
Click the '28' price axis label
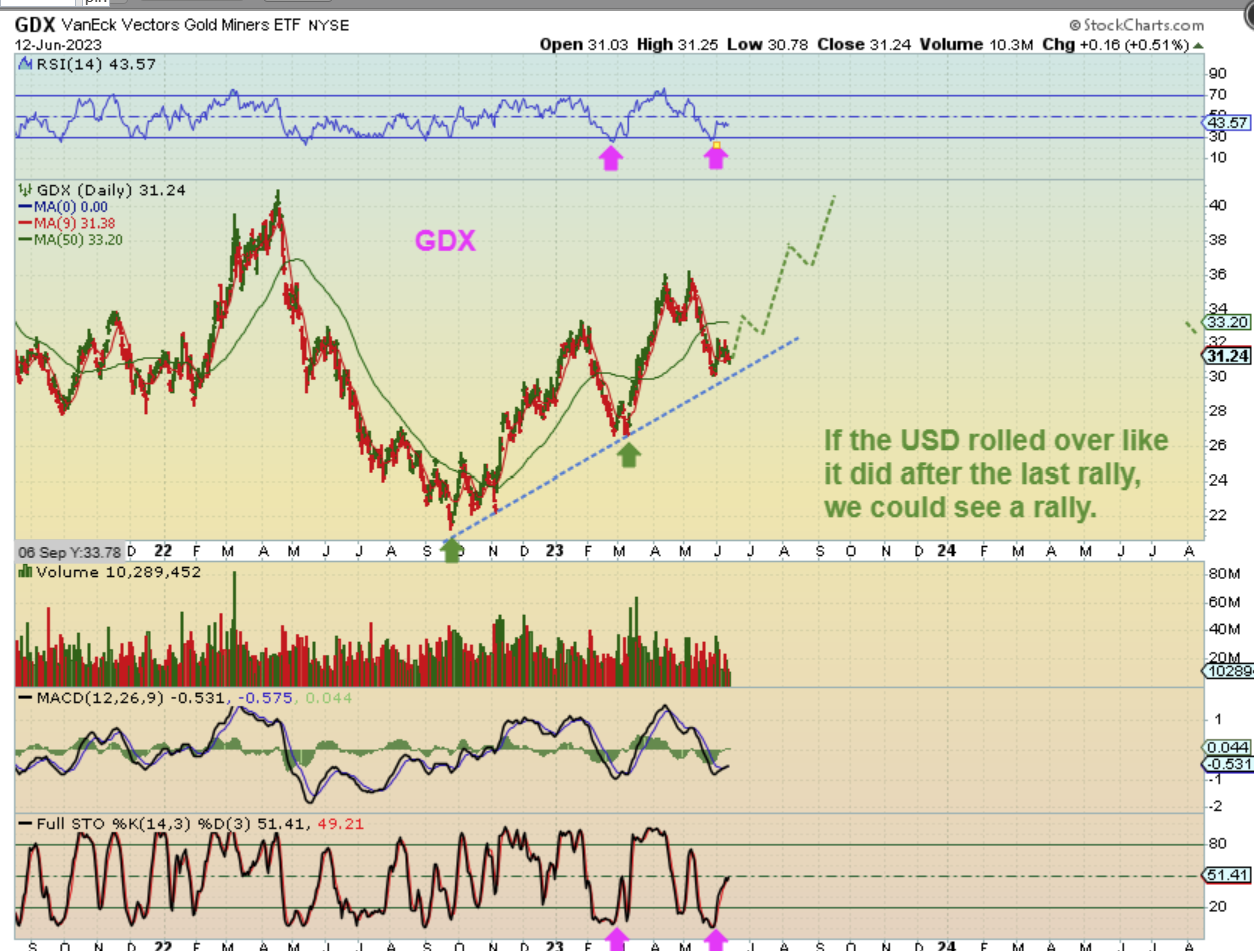coord(1217,411)
